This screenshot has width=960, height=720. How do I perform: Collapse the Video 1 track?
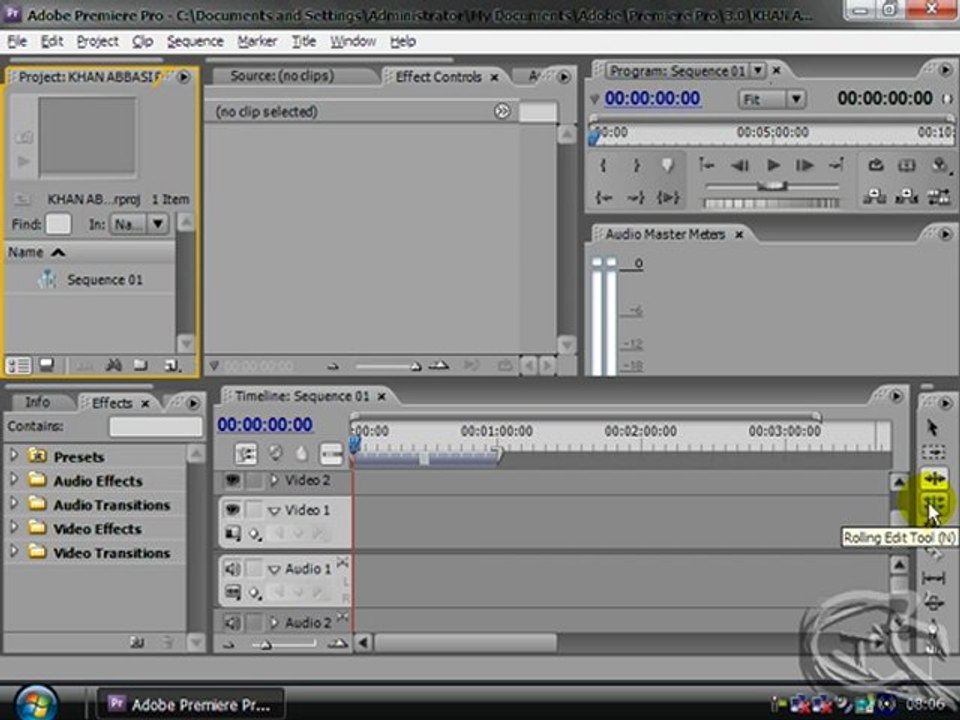point(274,510)
